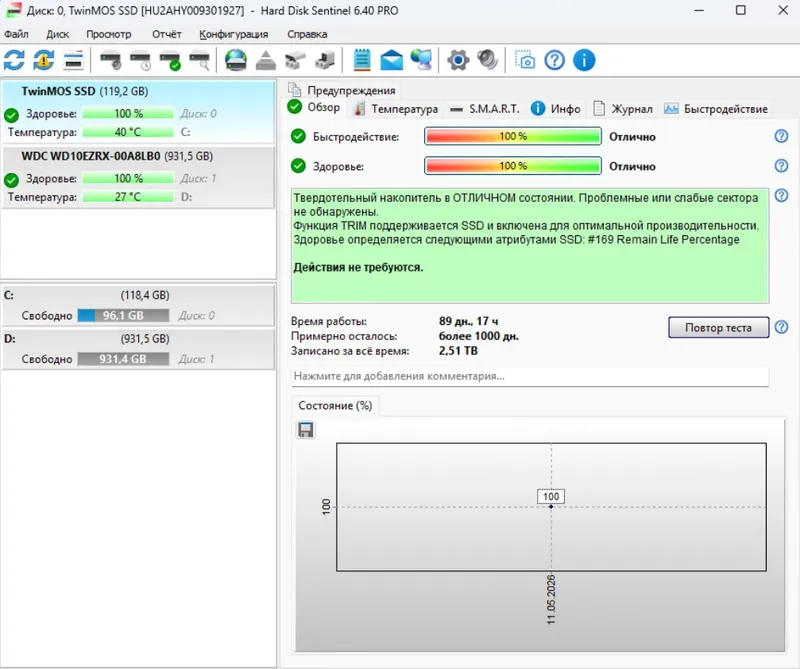Click the 11.05.2026 date label on chart

551,600
